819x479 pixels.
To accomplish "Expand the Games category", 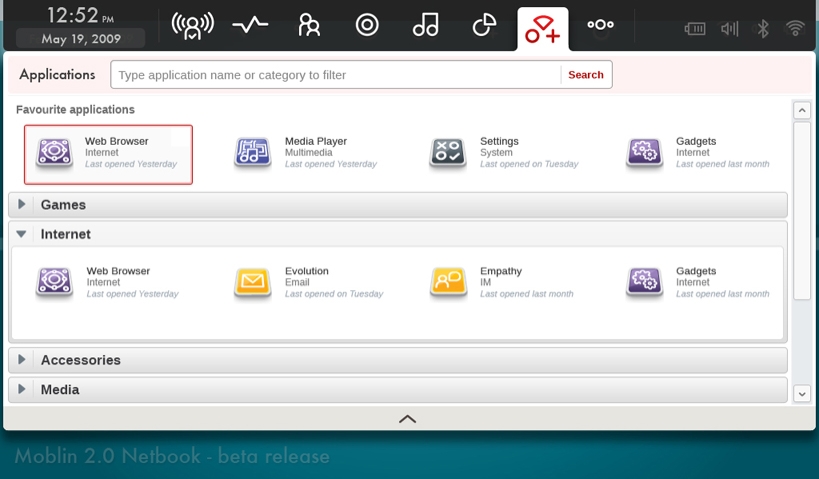I will 22,205.
